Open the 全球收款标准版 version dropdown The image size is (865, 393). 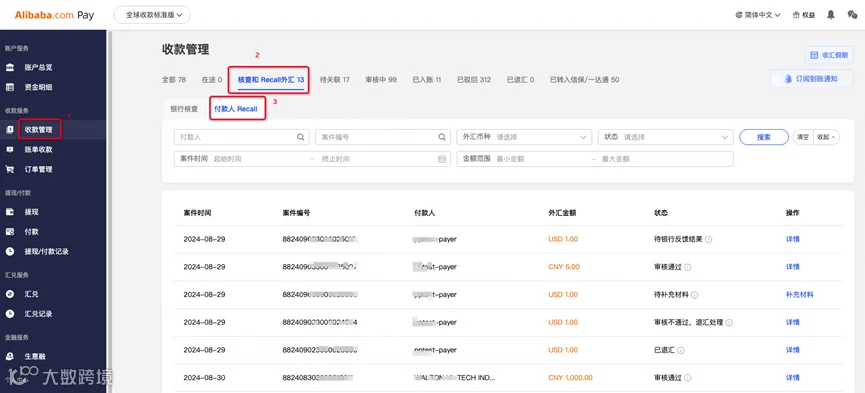pos(152,15)
